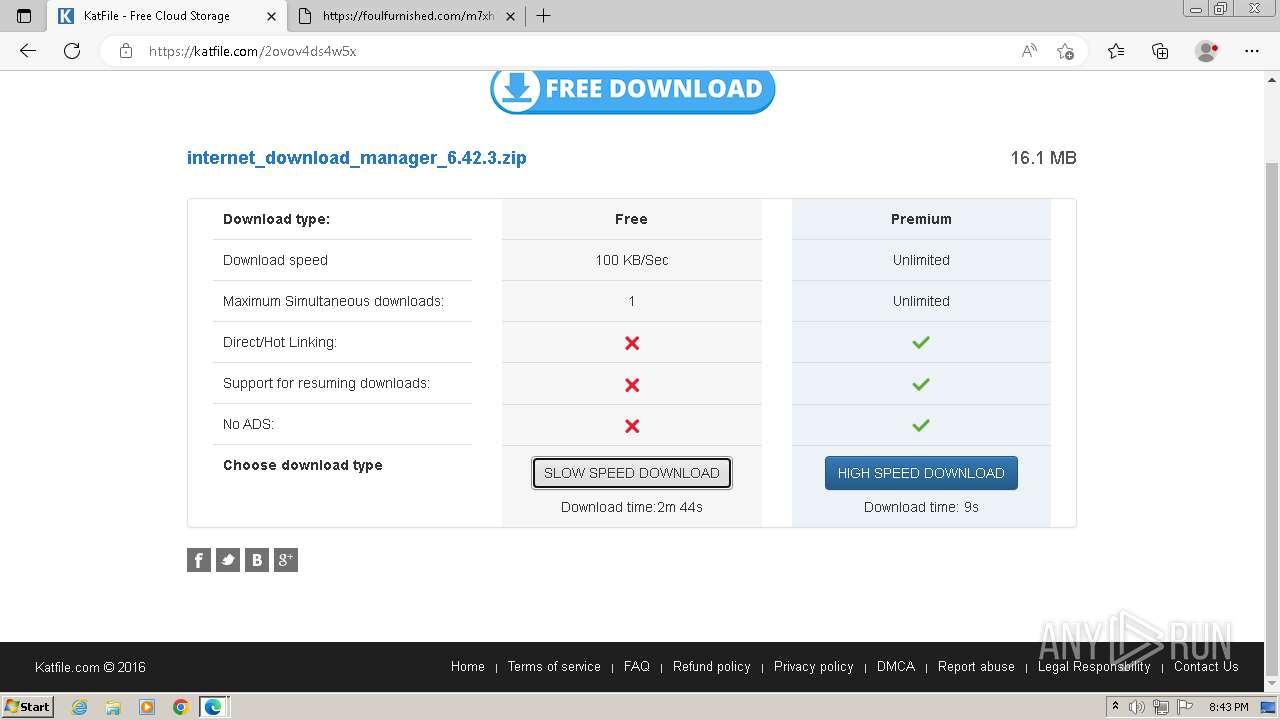Share the file on Google Plus

click(x=286, y=560)
